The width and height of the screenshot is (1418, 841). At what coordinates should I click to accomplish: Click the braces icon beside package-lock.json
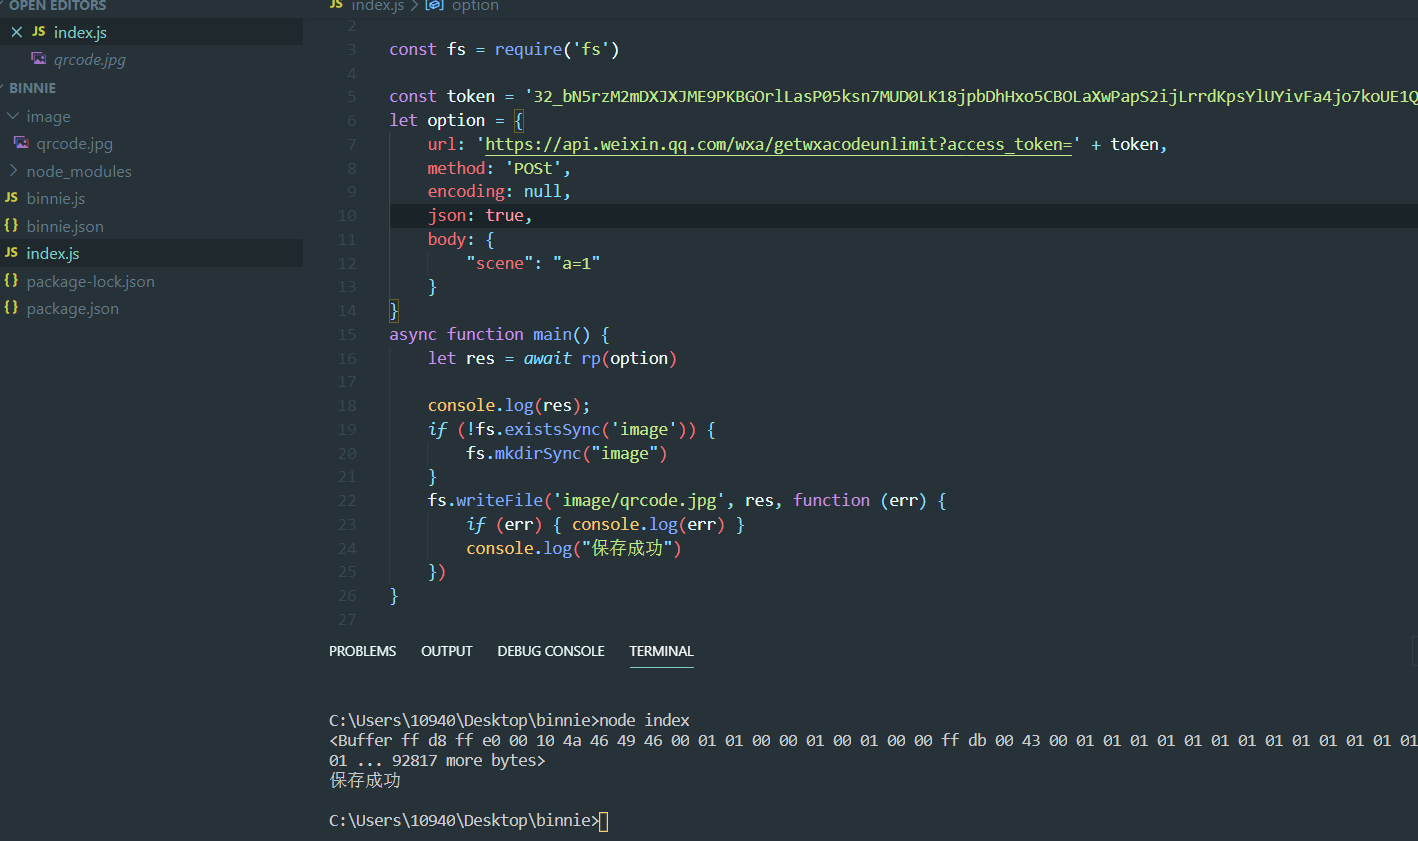pos(12,281)
